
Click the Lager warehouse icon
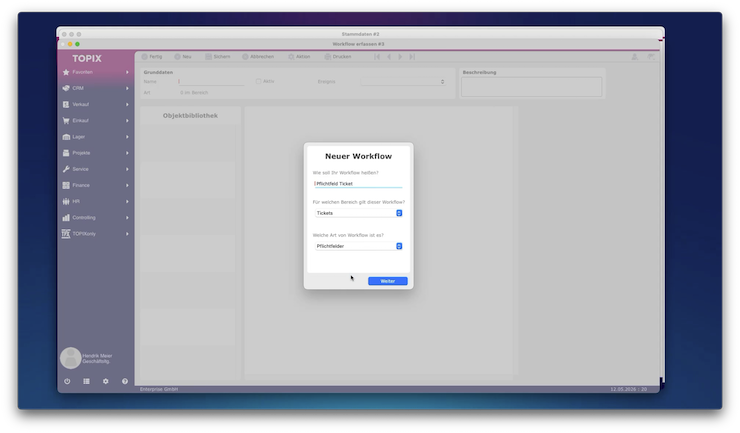coord(66,137)
